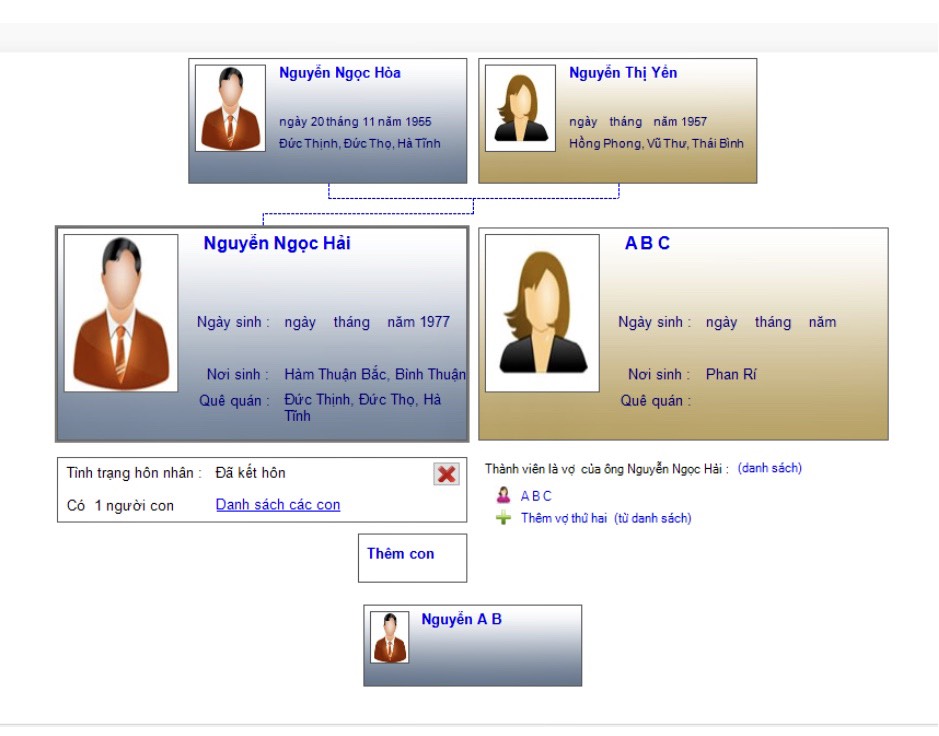The width and height of the screenshot is (939, 736).
Task: Click the red X delete marriage icon
Action: (x=446, y=474)
